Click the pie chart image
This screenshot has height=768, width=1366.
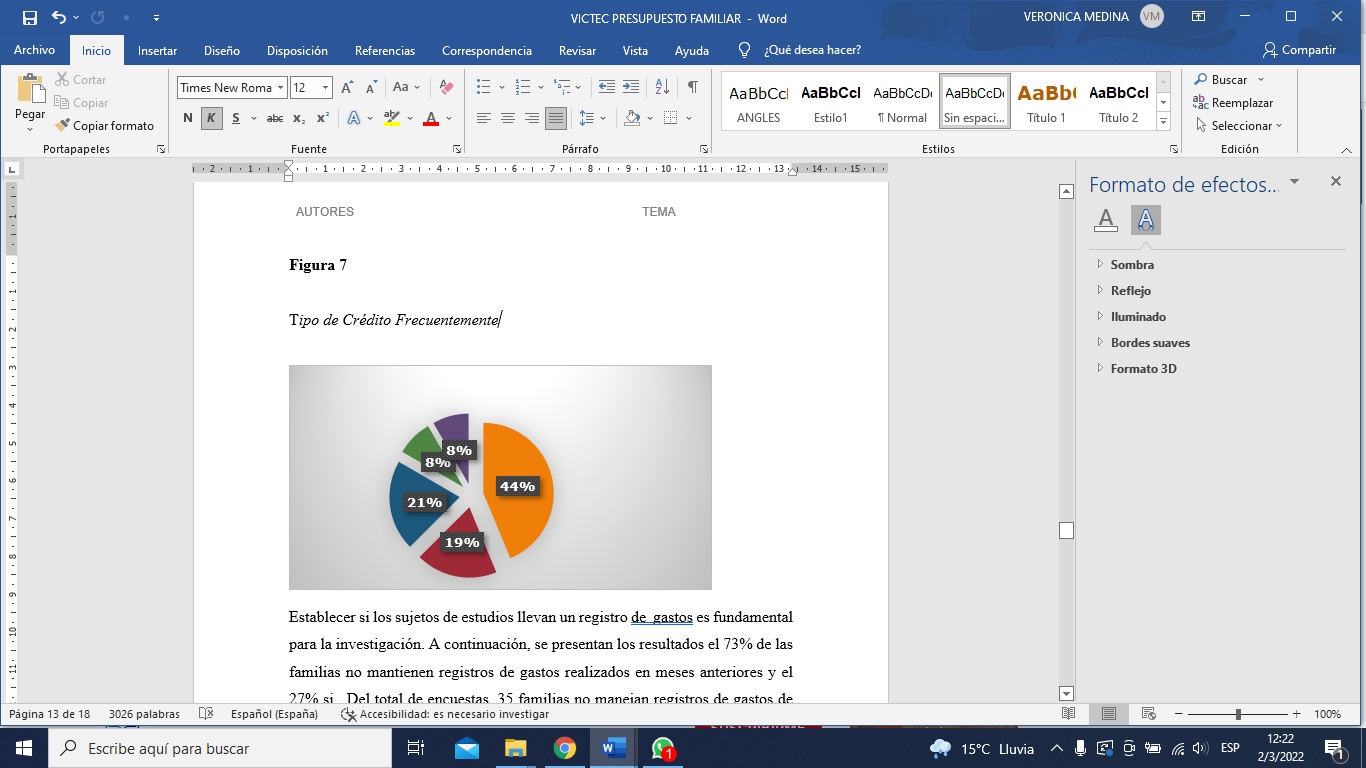point(500,477)
